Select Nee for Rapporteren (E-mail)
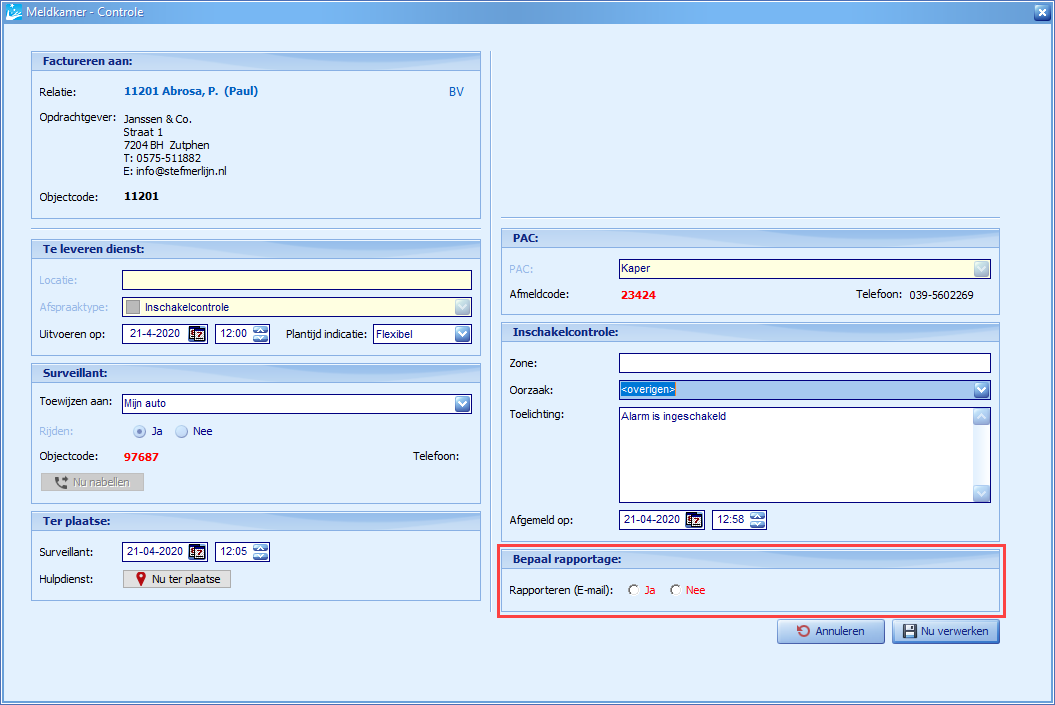The image size is (1055, 705). [x=676, y=590]
